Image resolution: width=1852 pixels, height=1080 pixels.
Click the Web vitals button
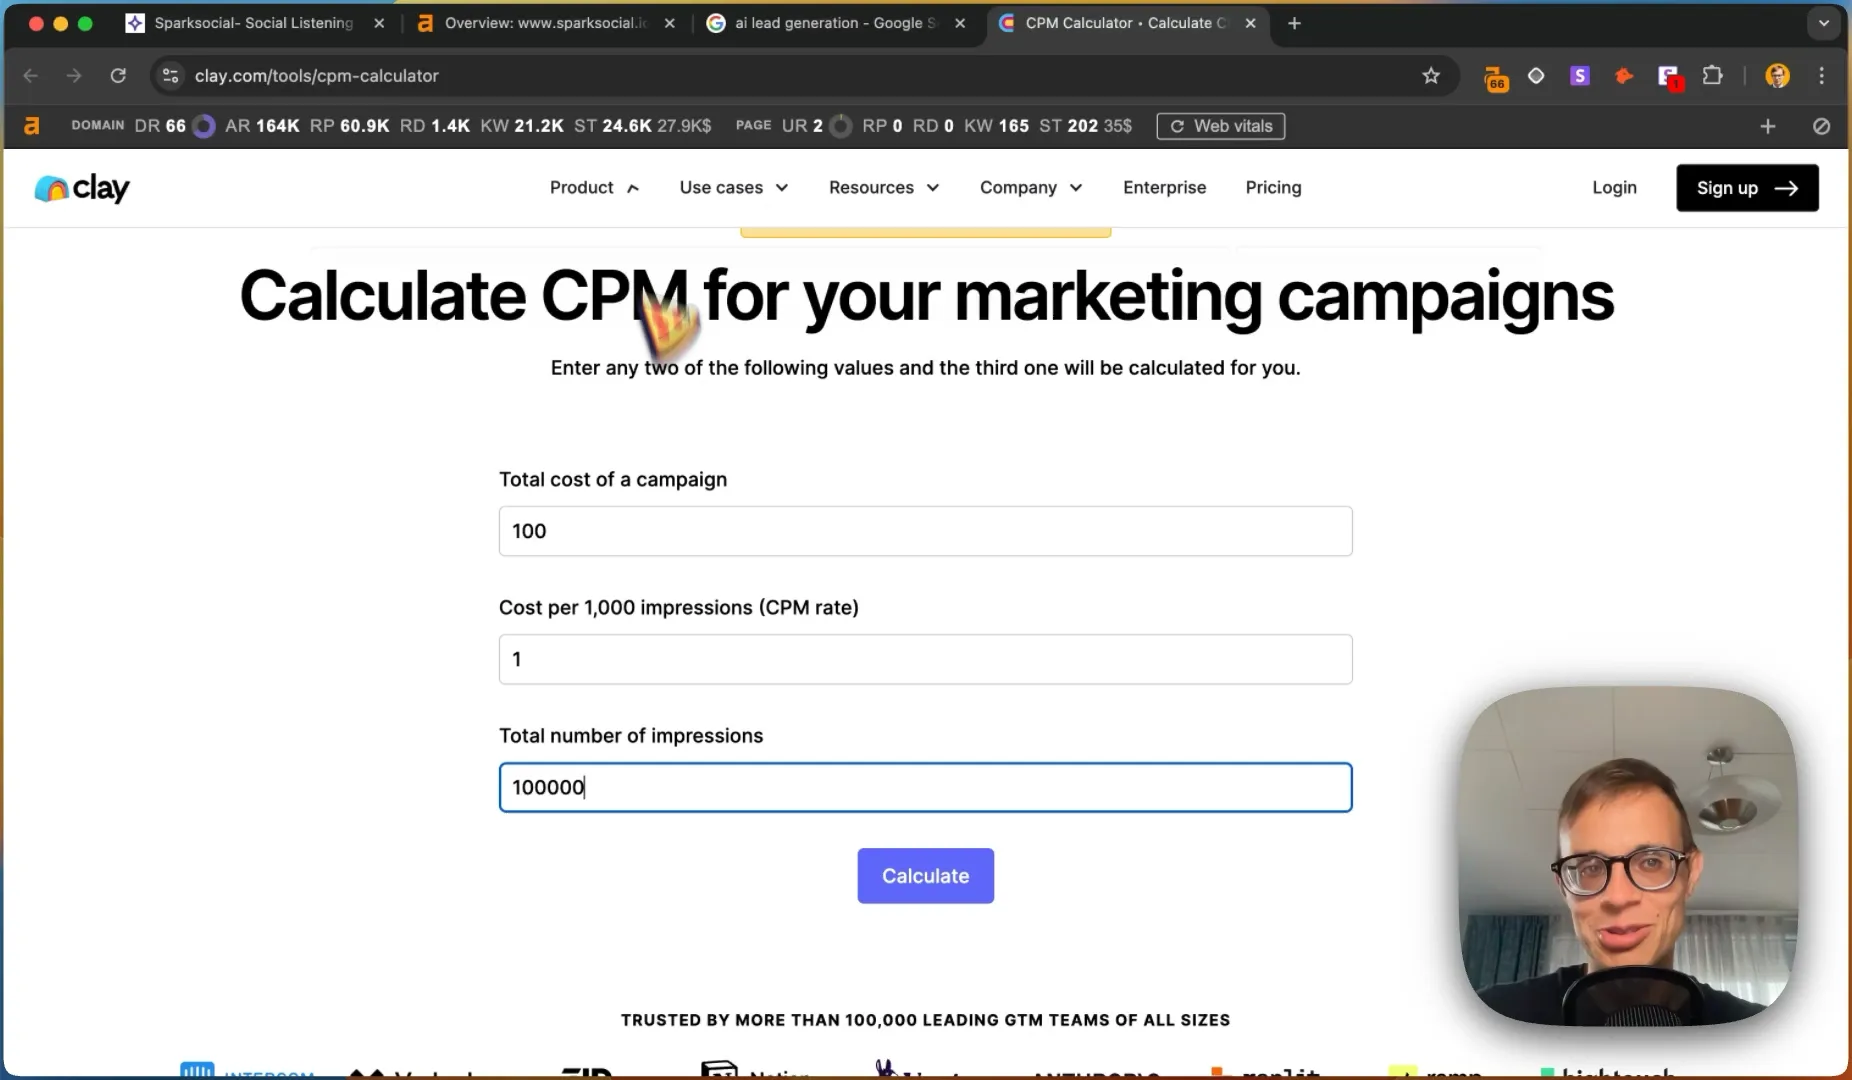coord(1221,126)
